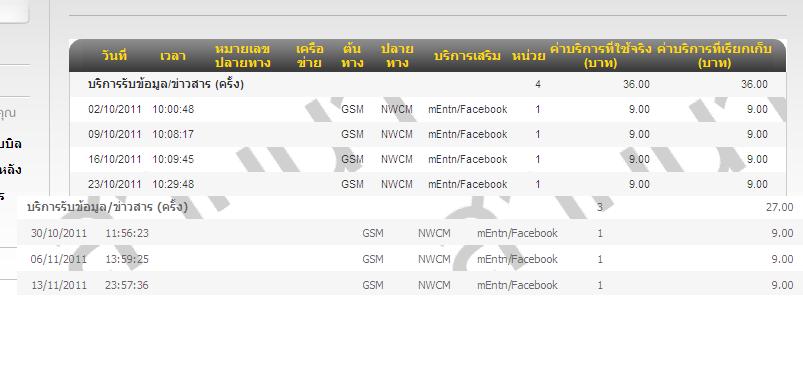Click the บริการเสริม column header
The image size is (803, 384).
pyautogui.click(x=467, y=56)
